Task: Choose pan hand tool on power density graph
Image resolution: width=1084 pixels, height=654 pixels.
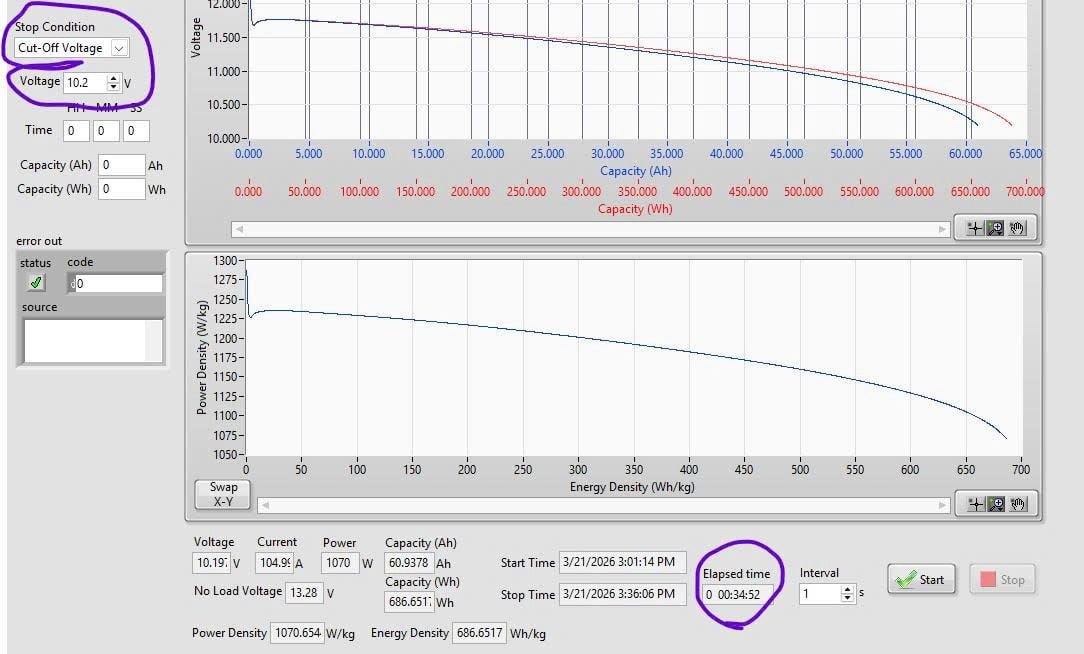Action: pos(1017,504)
